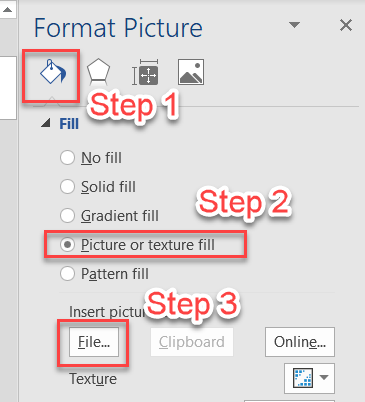The width and height of the screenshot is (365, 402).
Task: Click the Format Picture pane title
Action: pos(118,27)
